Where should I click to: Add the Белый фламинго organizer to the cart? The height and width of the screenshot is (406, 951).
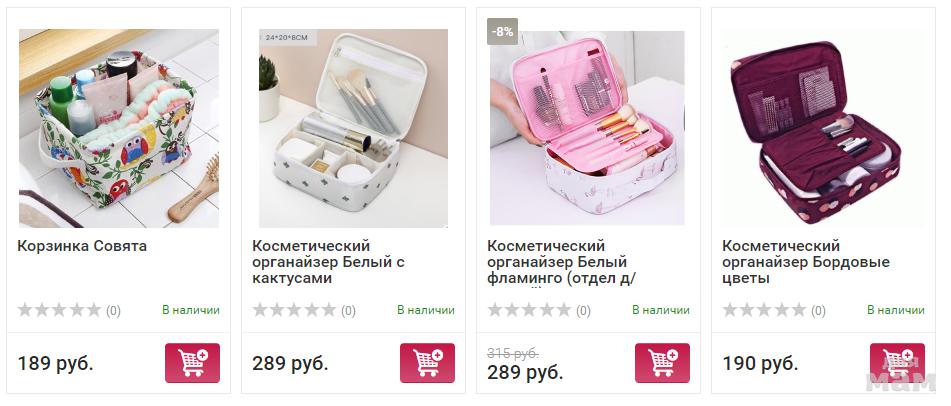(x=662, y=363)
